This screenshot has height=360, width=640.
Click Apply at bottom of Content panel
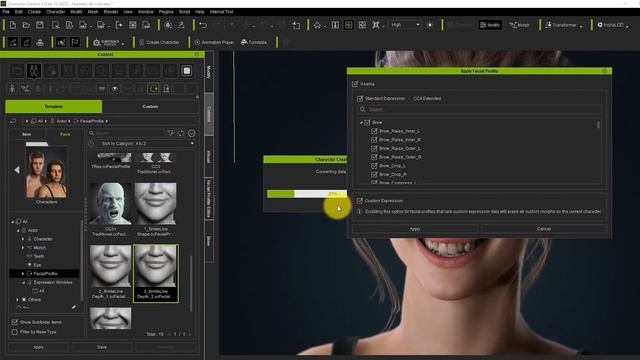[x=38, y=347]
